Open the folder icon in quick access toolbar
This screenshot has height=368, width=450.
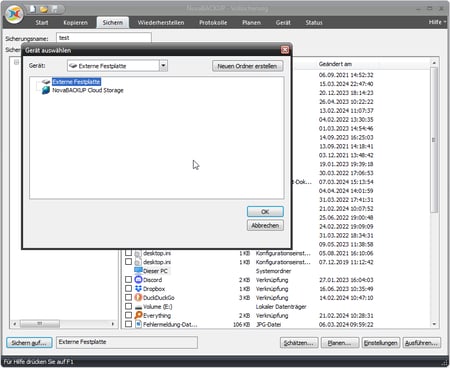click(x=44, y=9)
